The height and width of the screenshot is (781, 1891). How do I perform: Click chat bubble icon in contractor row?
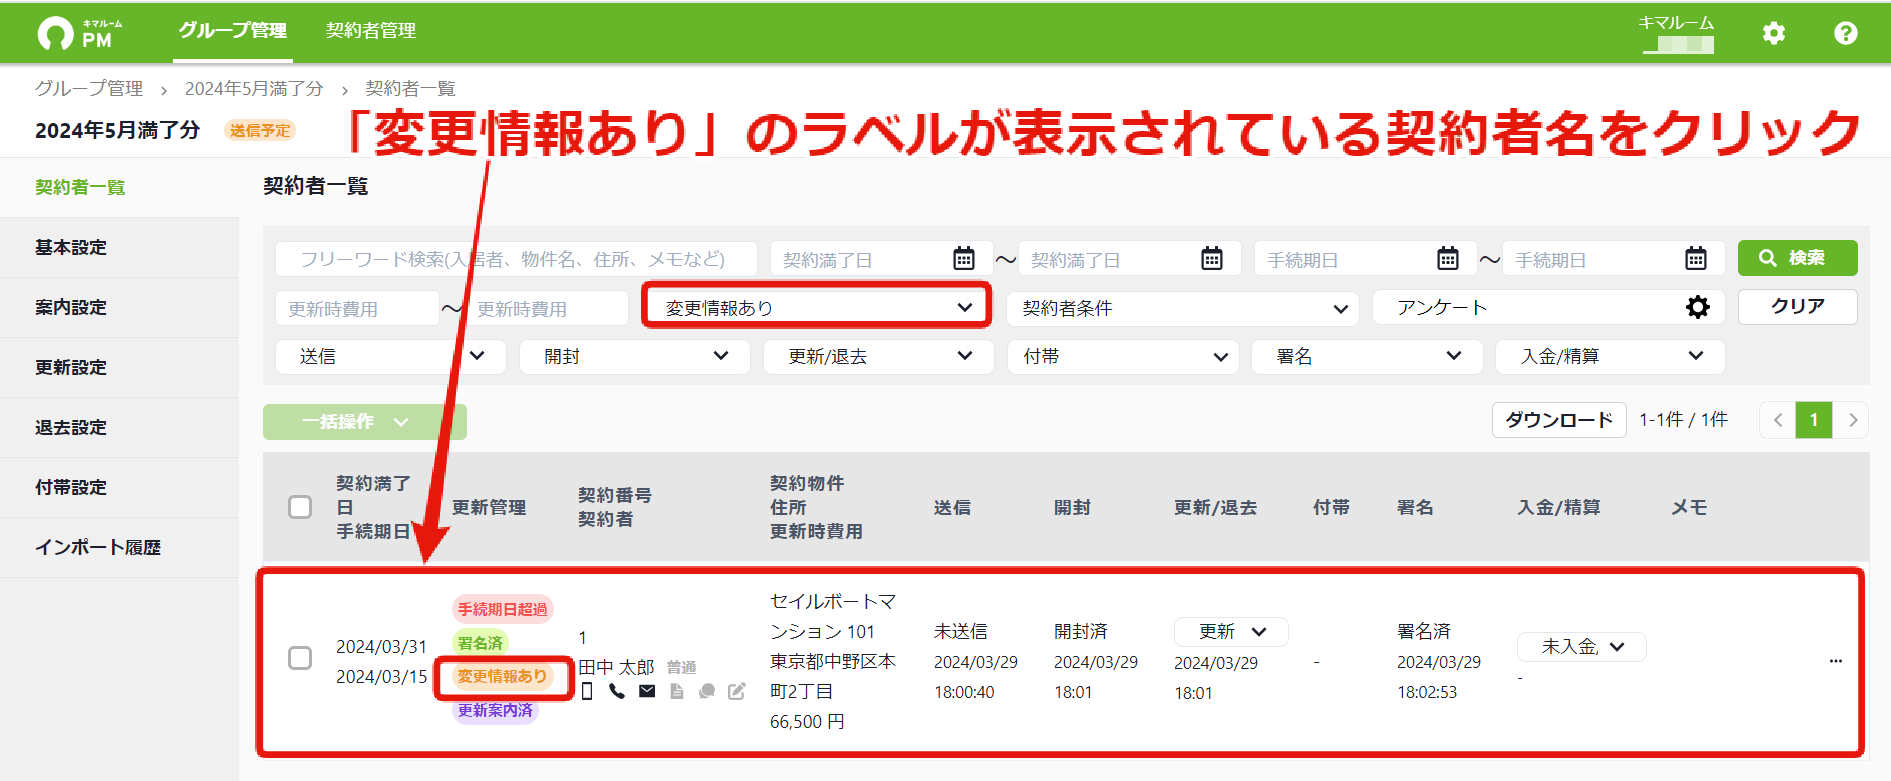707,691
